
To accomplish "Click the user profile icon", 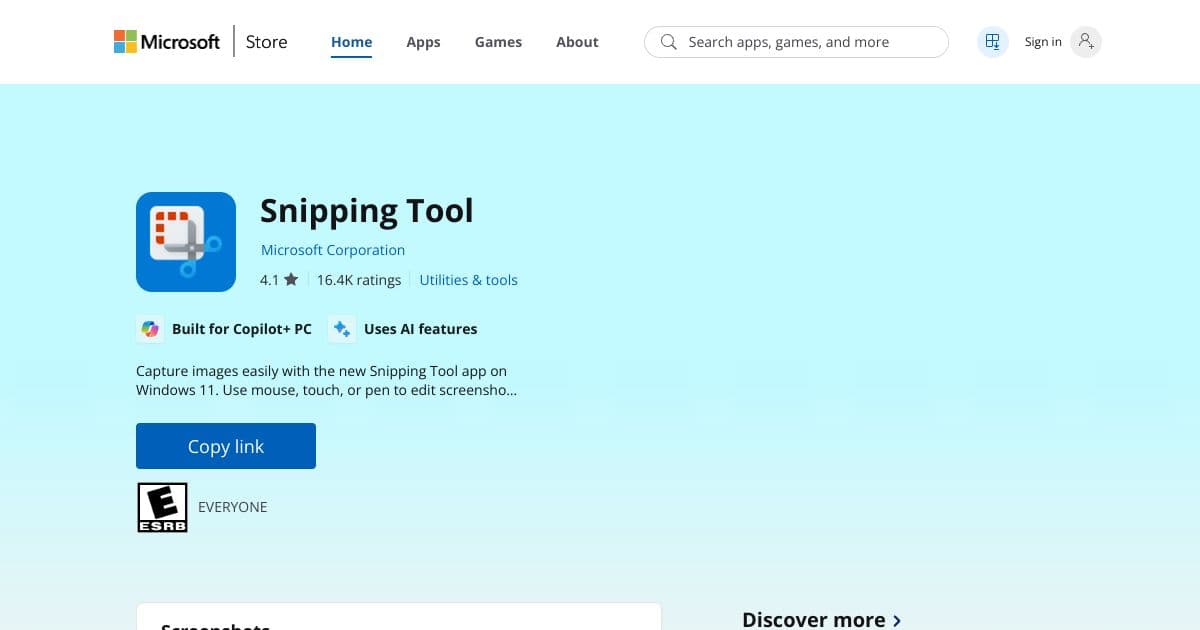I will tap(1086, 41).
